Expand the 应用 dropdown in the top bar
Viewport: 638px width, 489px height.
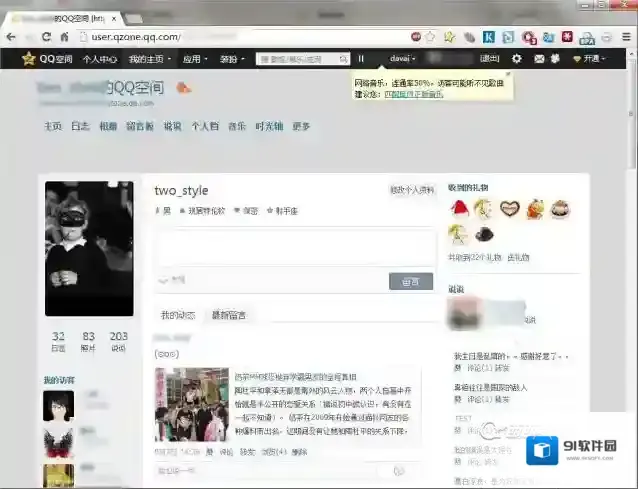tap(195, 59)
